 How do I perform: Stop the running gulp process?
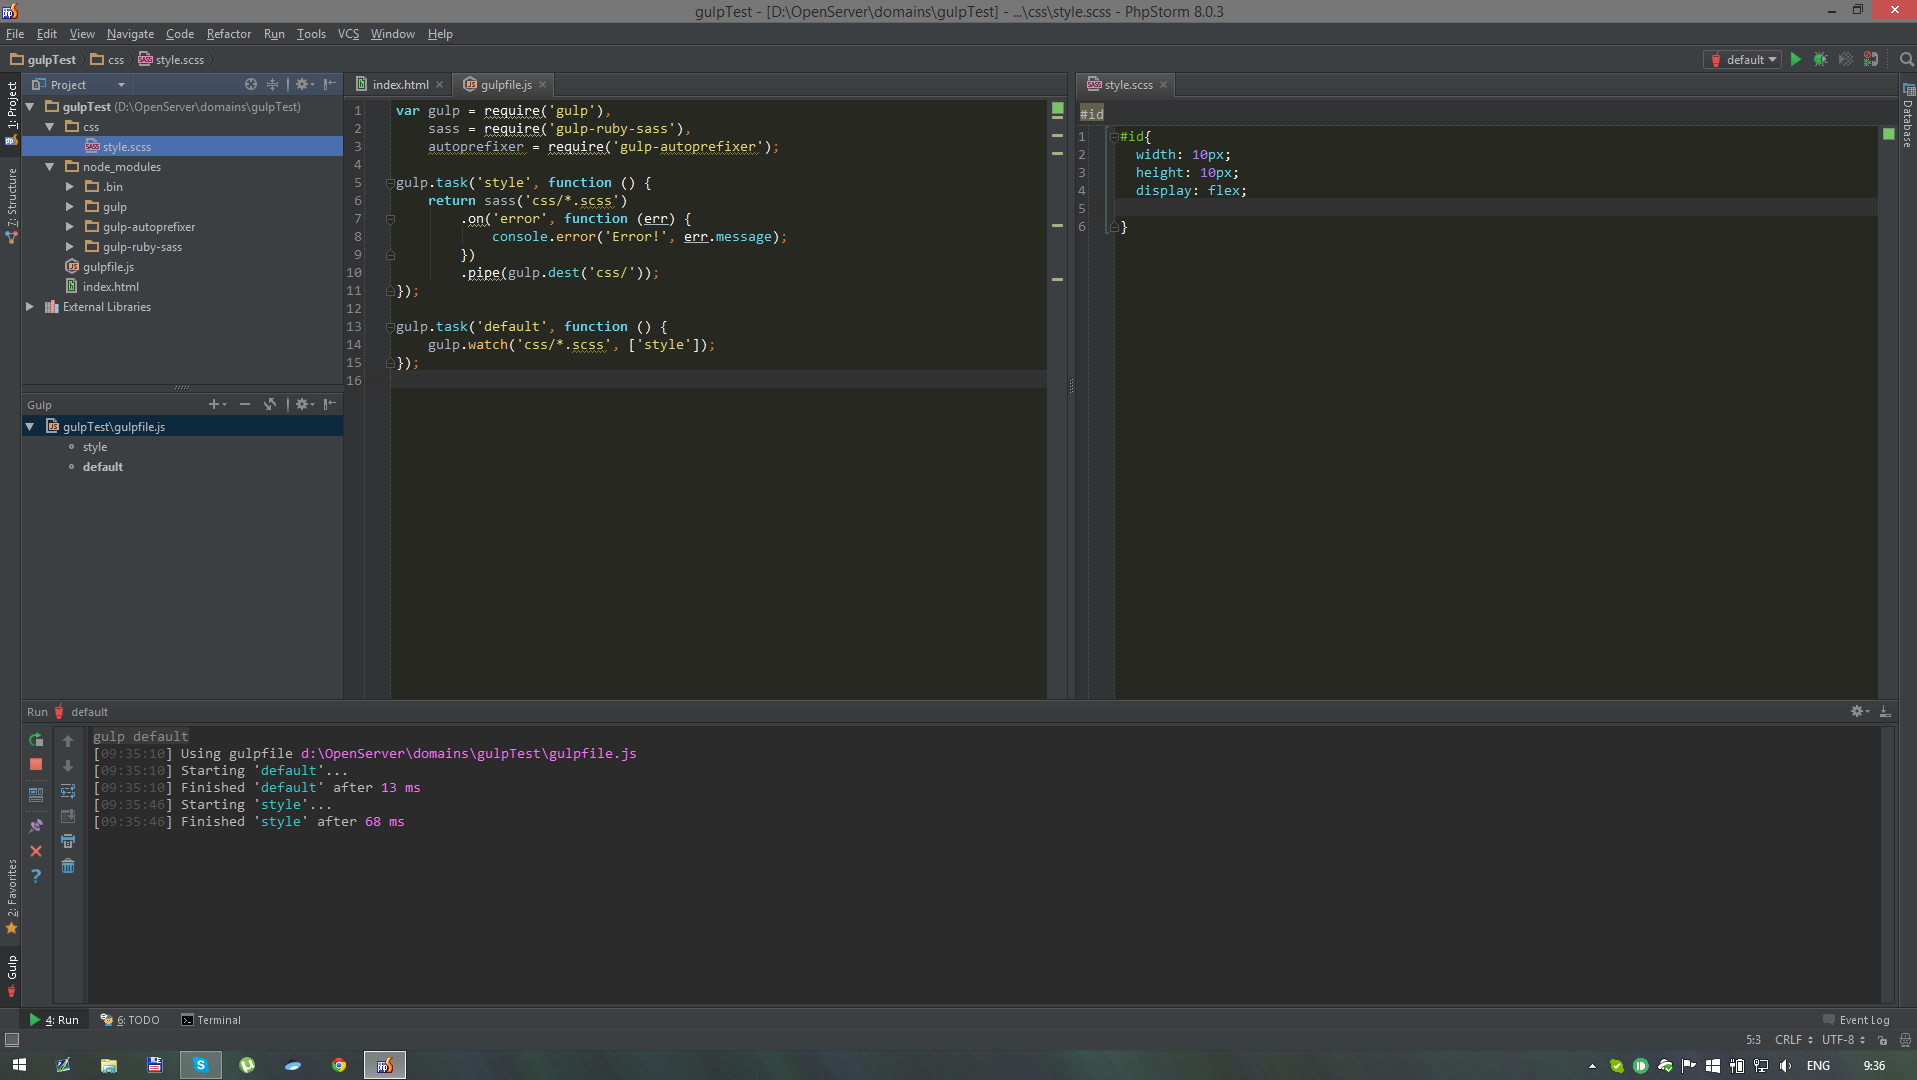(36, 765)
